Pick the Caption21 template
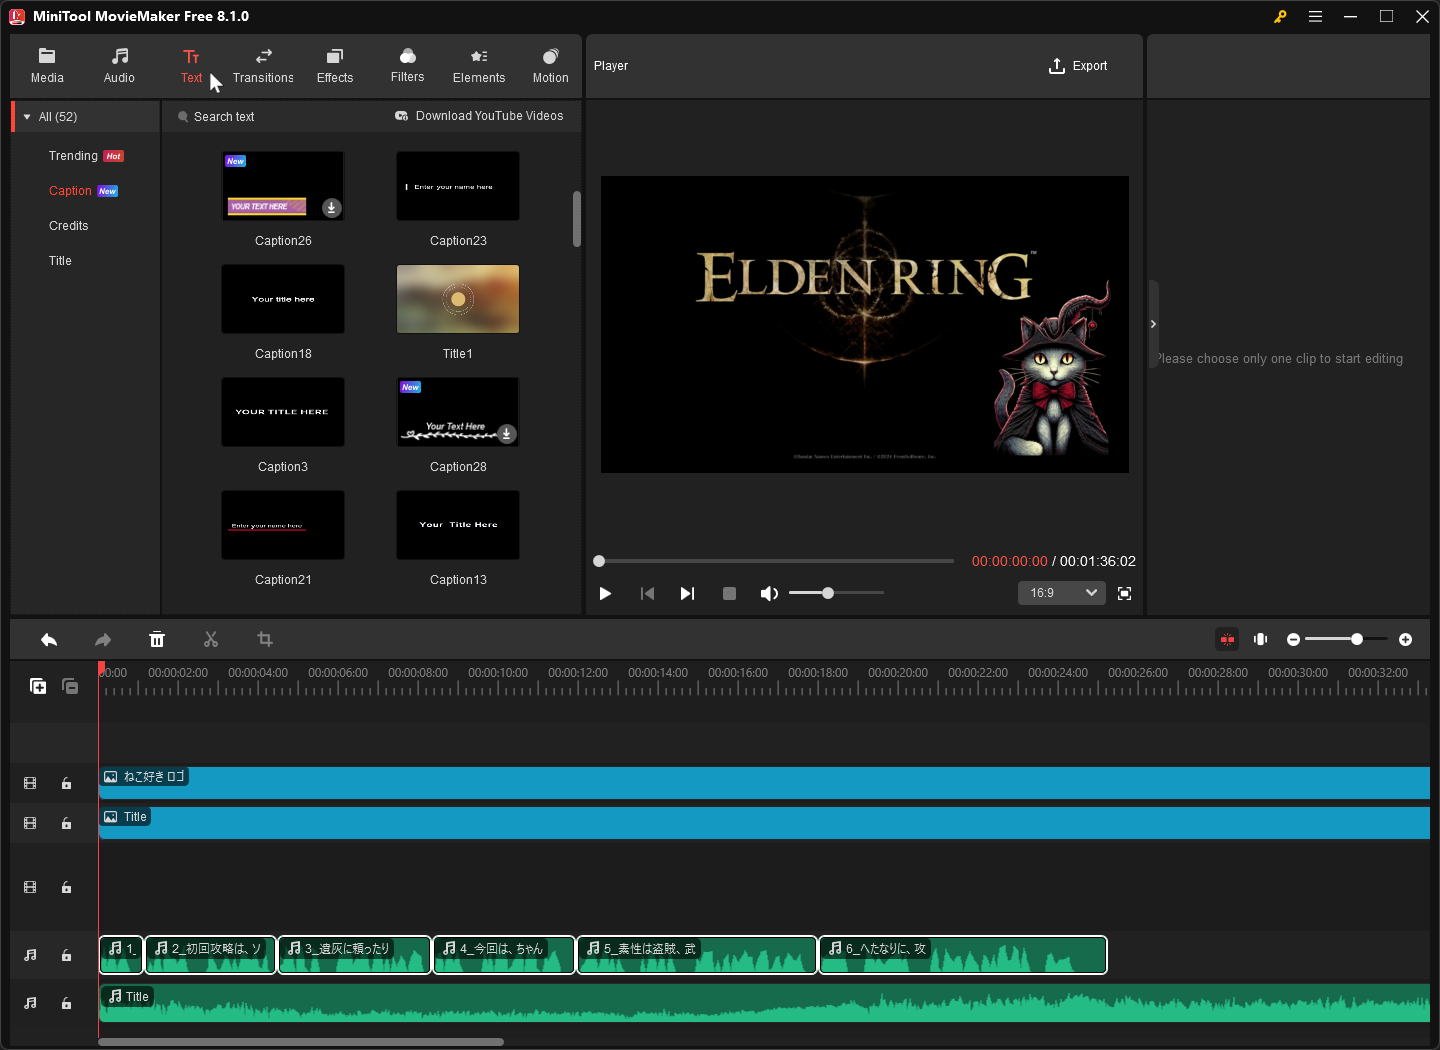The width and height of the screenshot is (1440, 1050). (x=283, y=525)
